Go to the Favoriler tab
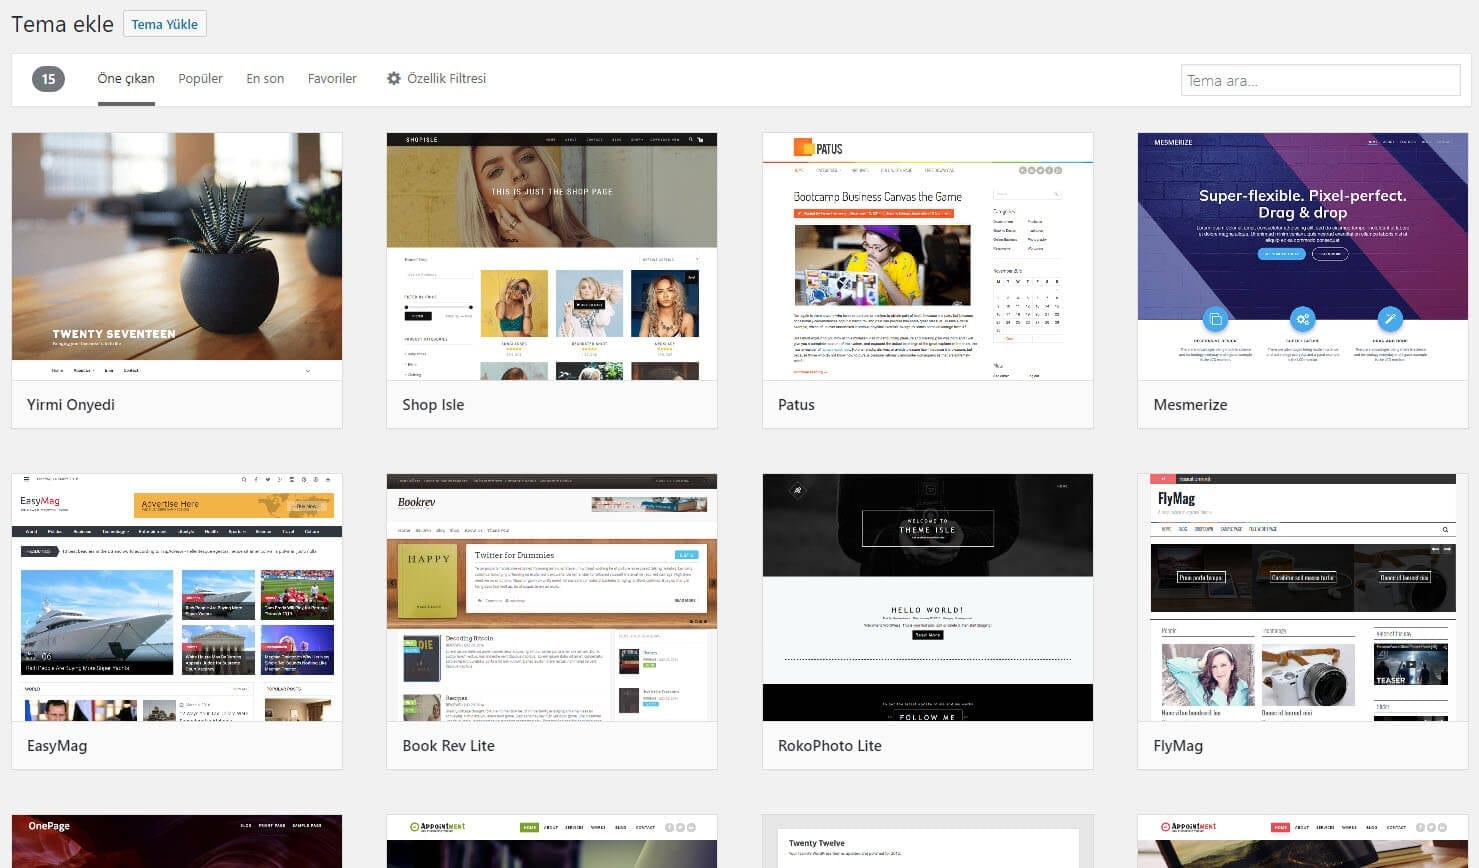The height and width of the screenshot is (868, 1479). pyautogui.click(x=332, y=78)
